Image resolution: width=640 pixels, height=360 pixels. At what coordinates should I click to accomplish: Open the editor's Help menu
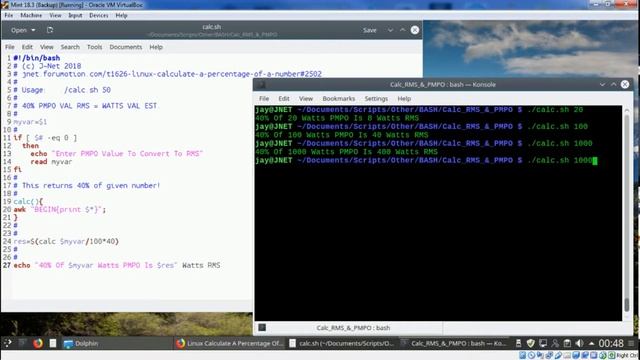coord(156,47)
